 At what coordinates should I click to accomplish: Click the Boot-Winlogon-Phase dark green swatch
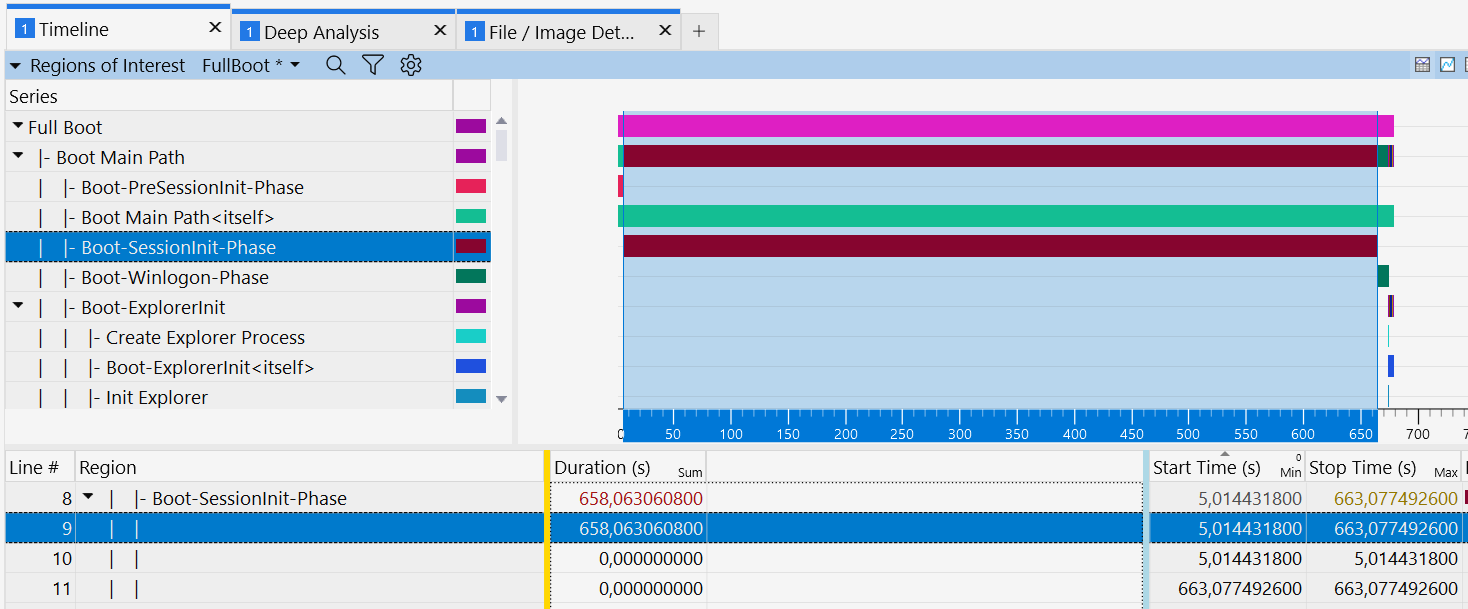tap(471, 276)
